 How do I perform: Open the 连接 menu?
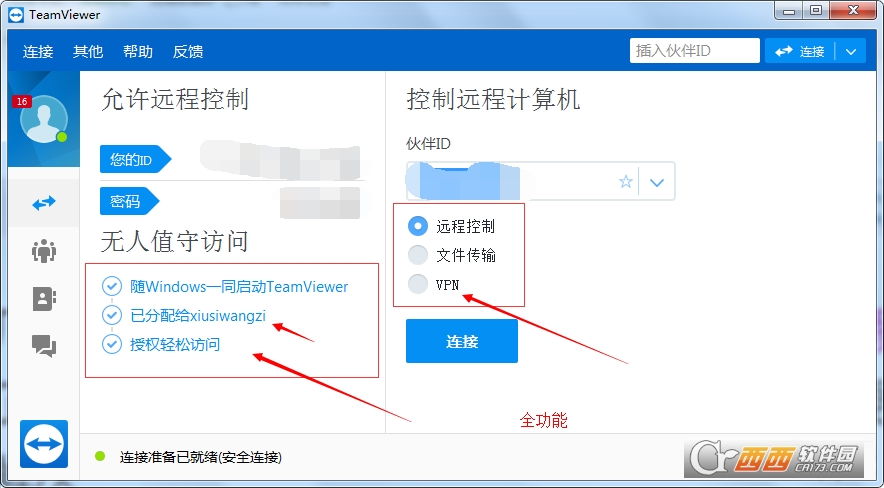[x=38, y=51]
